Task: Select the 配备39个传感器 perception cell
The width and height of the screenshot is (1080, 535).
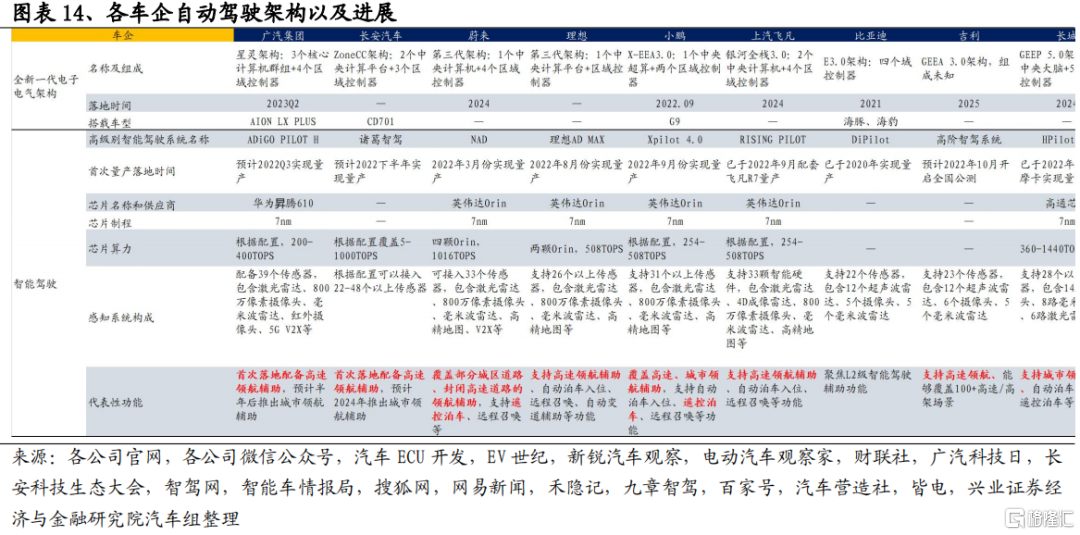Action: pyautogui.click(x=282, y=301)
